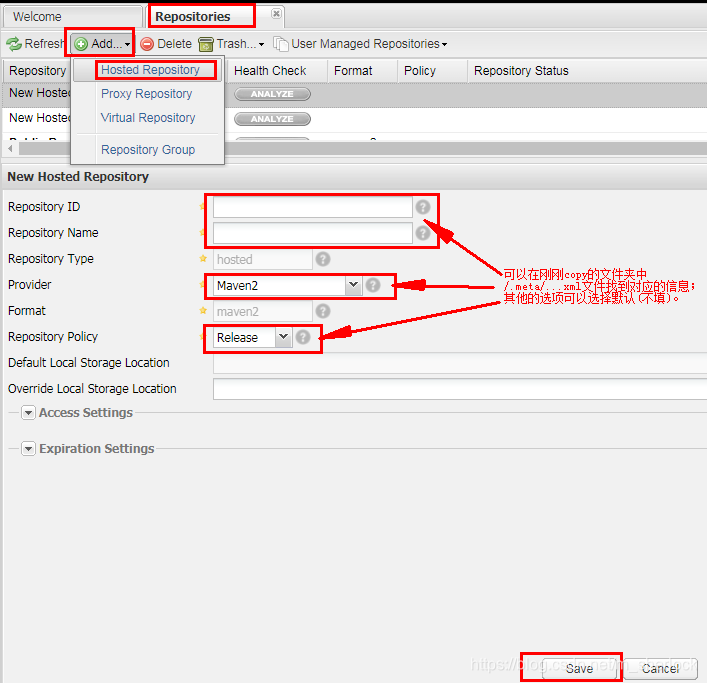Choose Proxy Repository from Add menu
The height and width of the screenshot is (683, 707).
click(147, 94)
